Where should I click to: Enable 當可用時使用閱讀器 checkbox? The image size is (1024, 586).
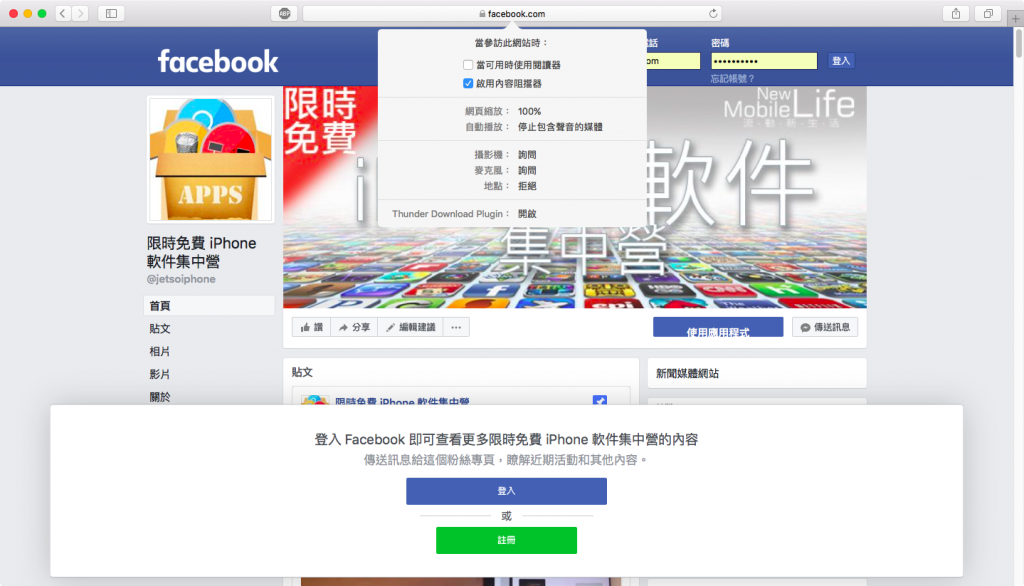468,65
